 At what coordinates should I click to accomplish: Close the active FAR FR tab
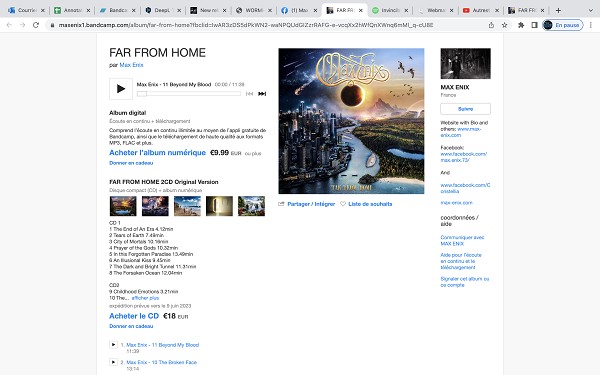(360, 10)
